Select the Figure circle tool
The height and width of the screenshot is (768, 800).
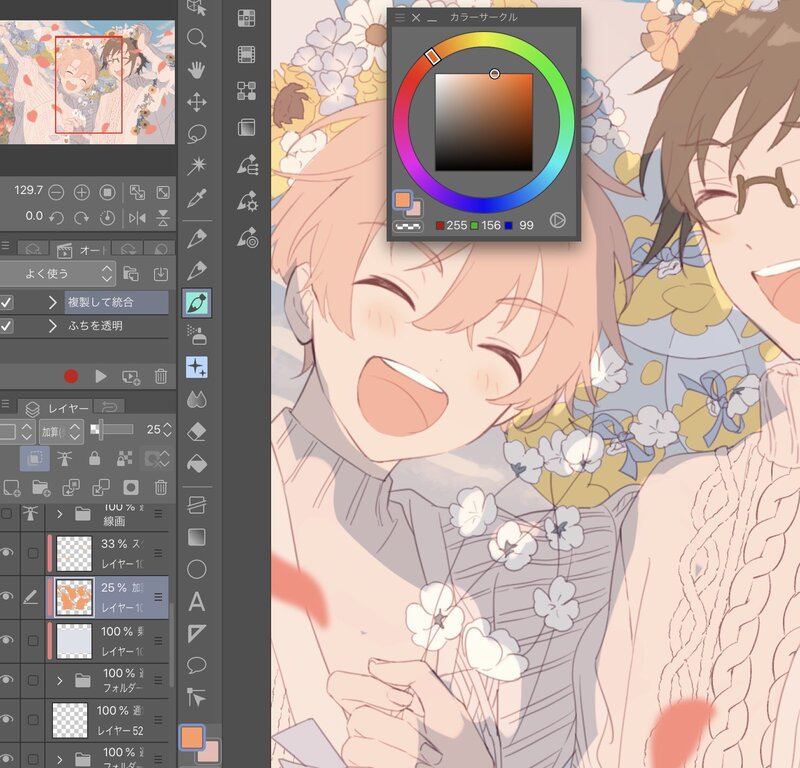click(196, 569)
